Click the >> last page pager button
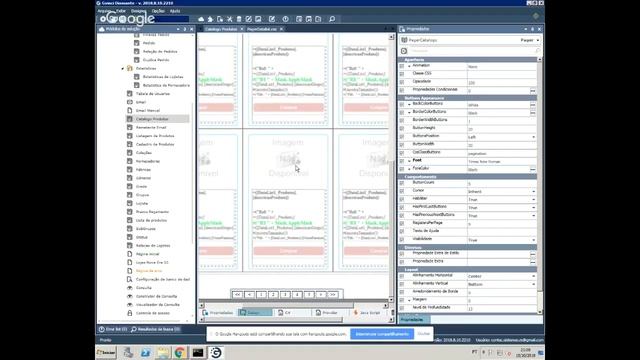The image size is (640, 360). tap(333, 294)
